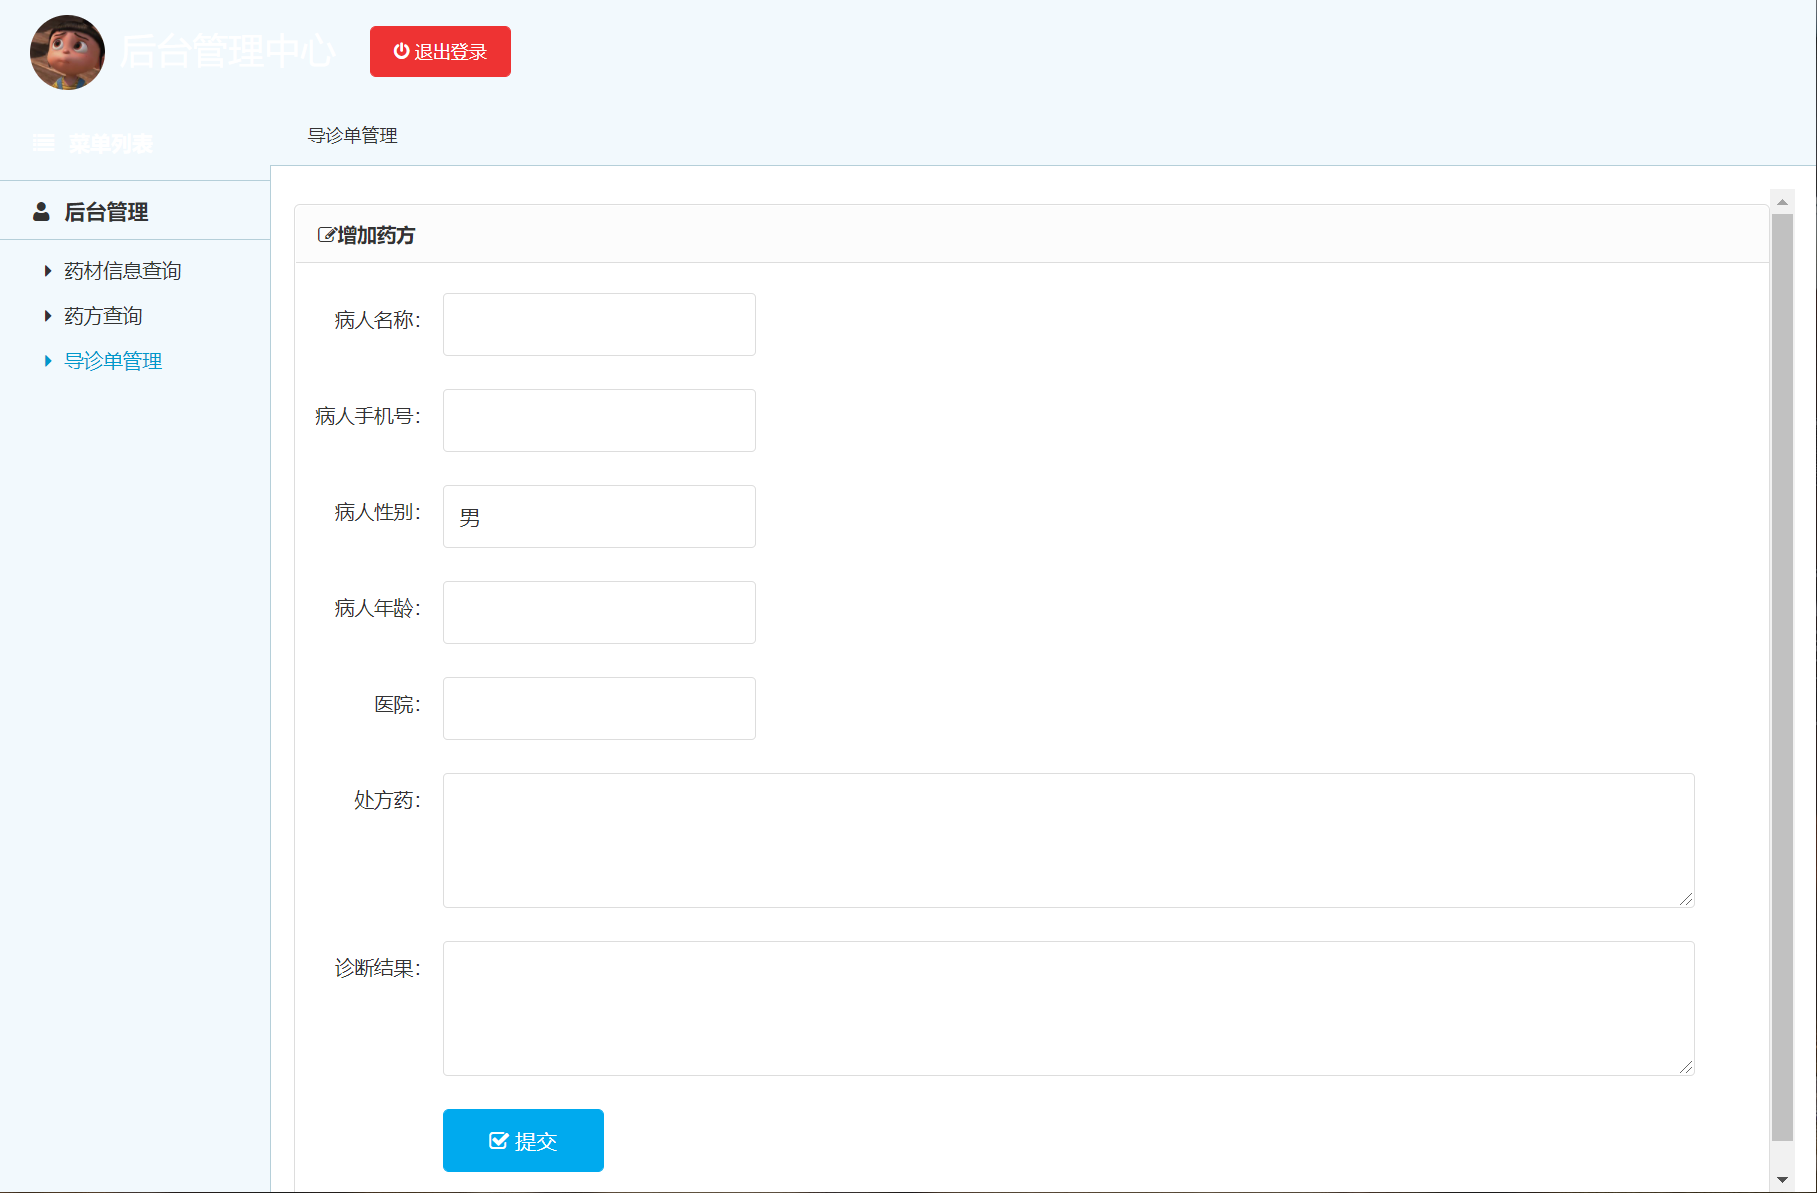Focus the 处方药 text area

coord(1067,840)
